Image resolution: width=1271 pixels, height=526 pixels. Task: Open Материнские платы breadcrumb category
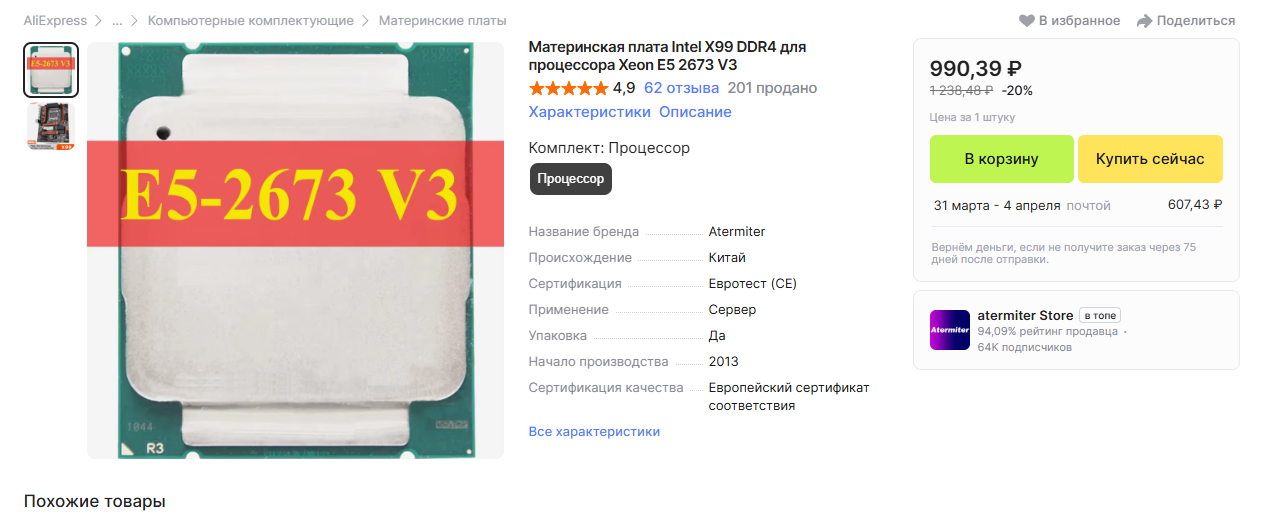click(443, 21)
